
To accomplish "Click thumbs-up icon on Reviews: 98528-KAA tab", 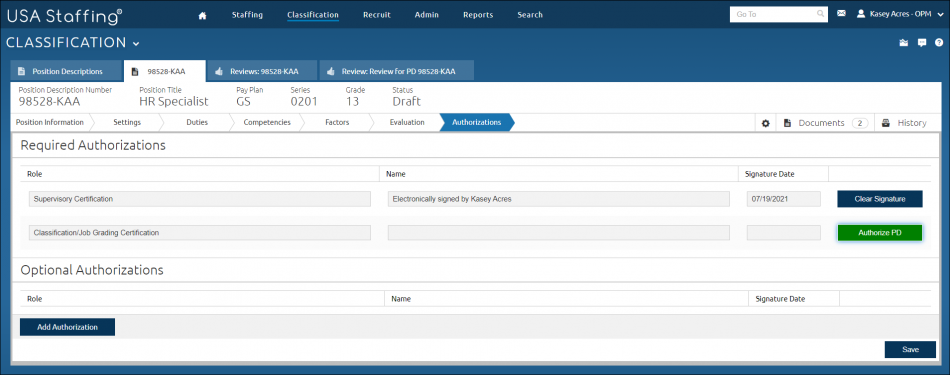I will pyautogui.click(x=218, y=71).
